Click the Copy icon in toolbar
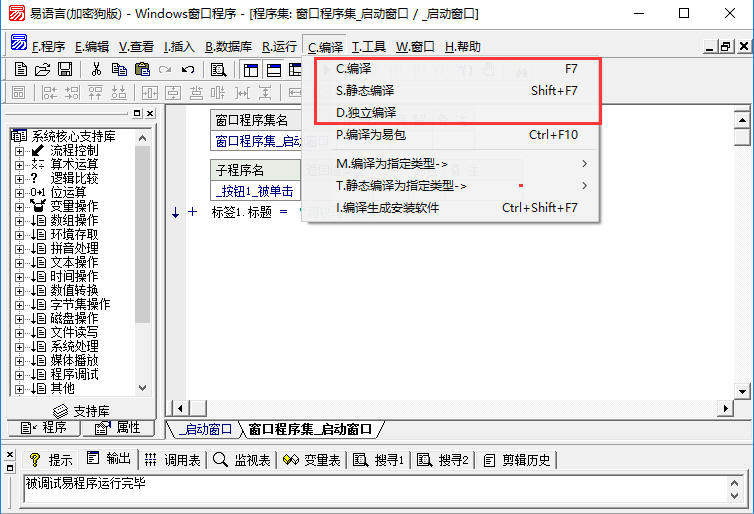This screenshot has width=754, height=514. point(119,69)
